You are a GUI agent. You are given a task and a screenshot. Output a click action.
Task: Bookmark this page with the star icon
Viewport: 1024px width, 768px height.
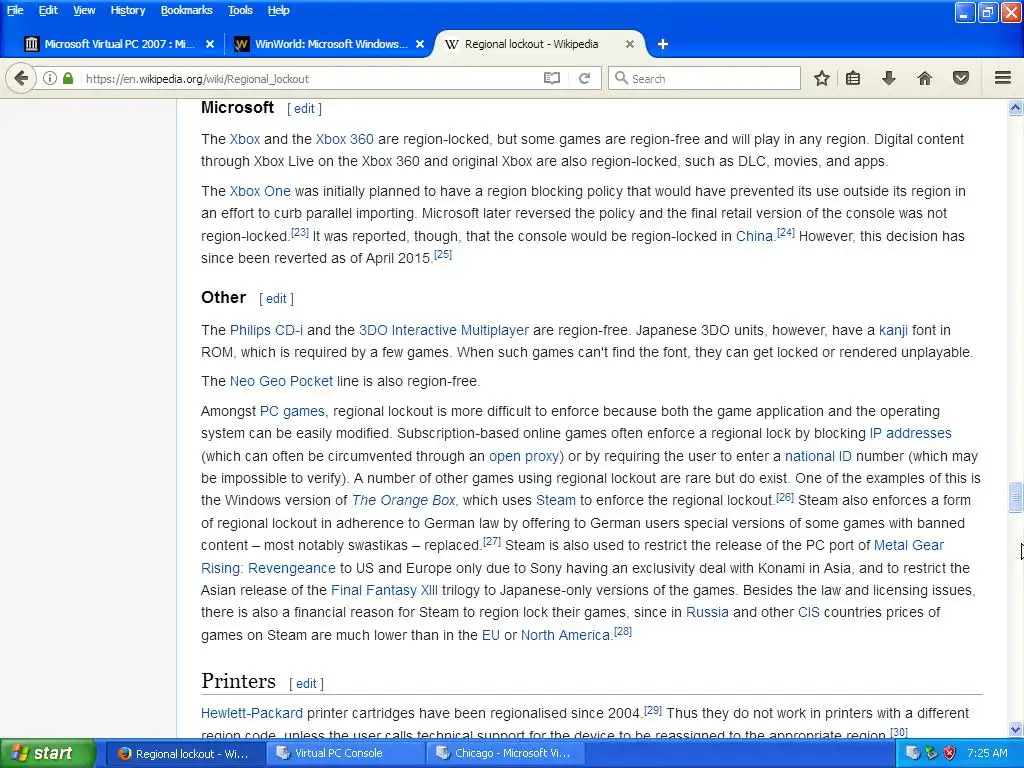point(822,78)
